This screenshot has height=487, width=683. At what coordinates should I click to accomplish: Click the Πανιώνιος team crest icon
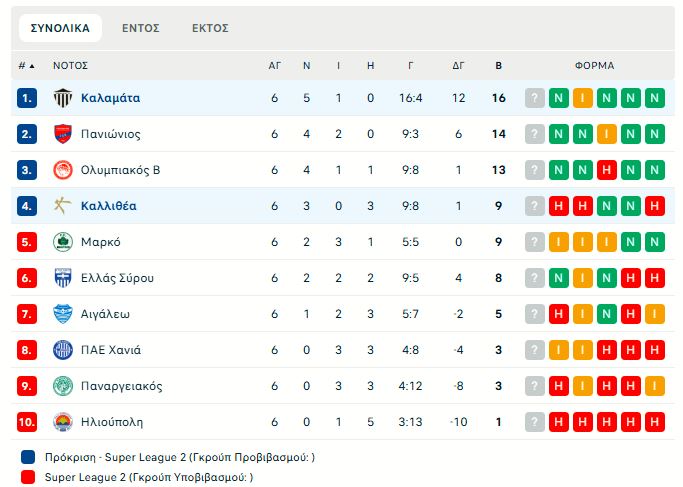[63, 134]
